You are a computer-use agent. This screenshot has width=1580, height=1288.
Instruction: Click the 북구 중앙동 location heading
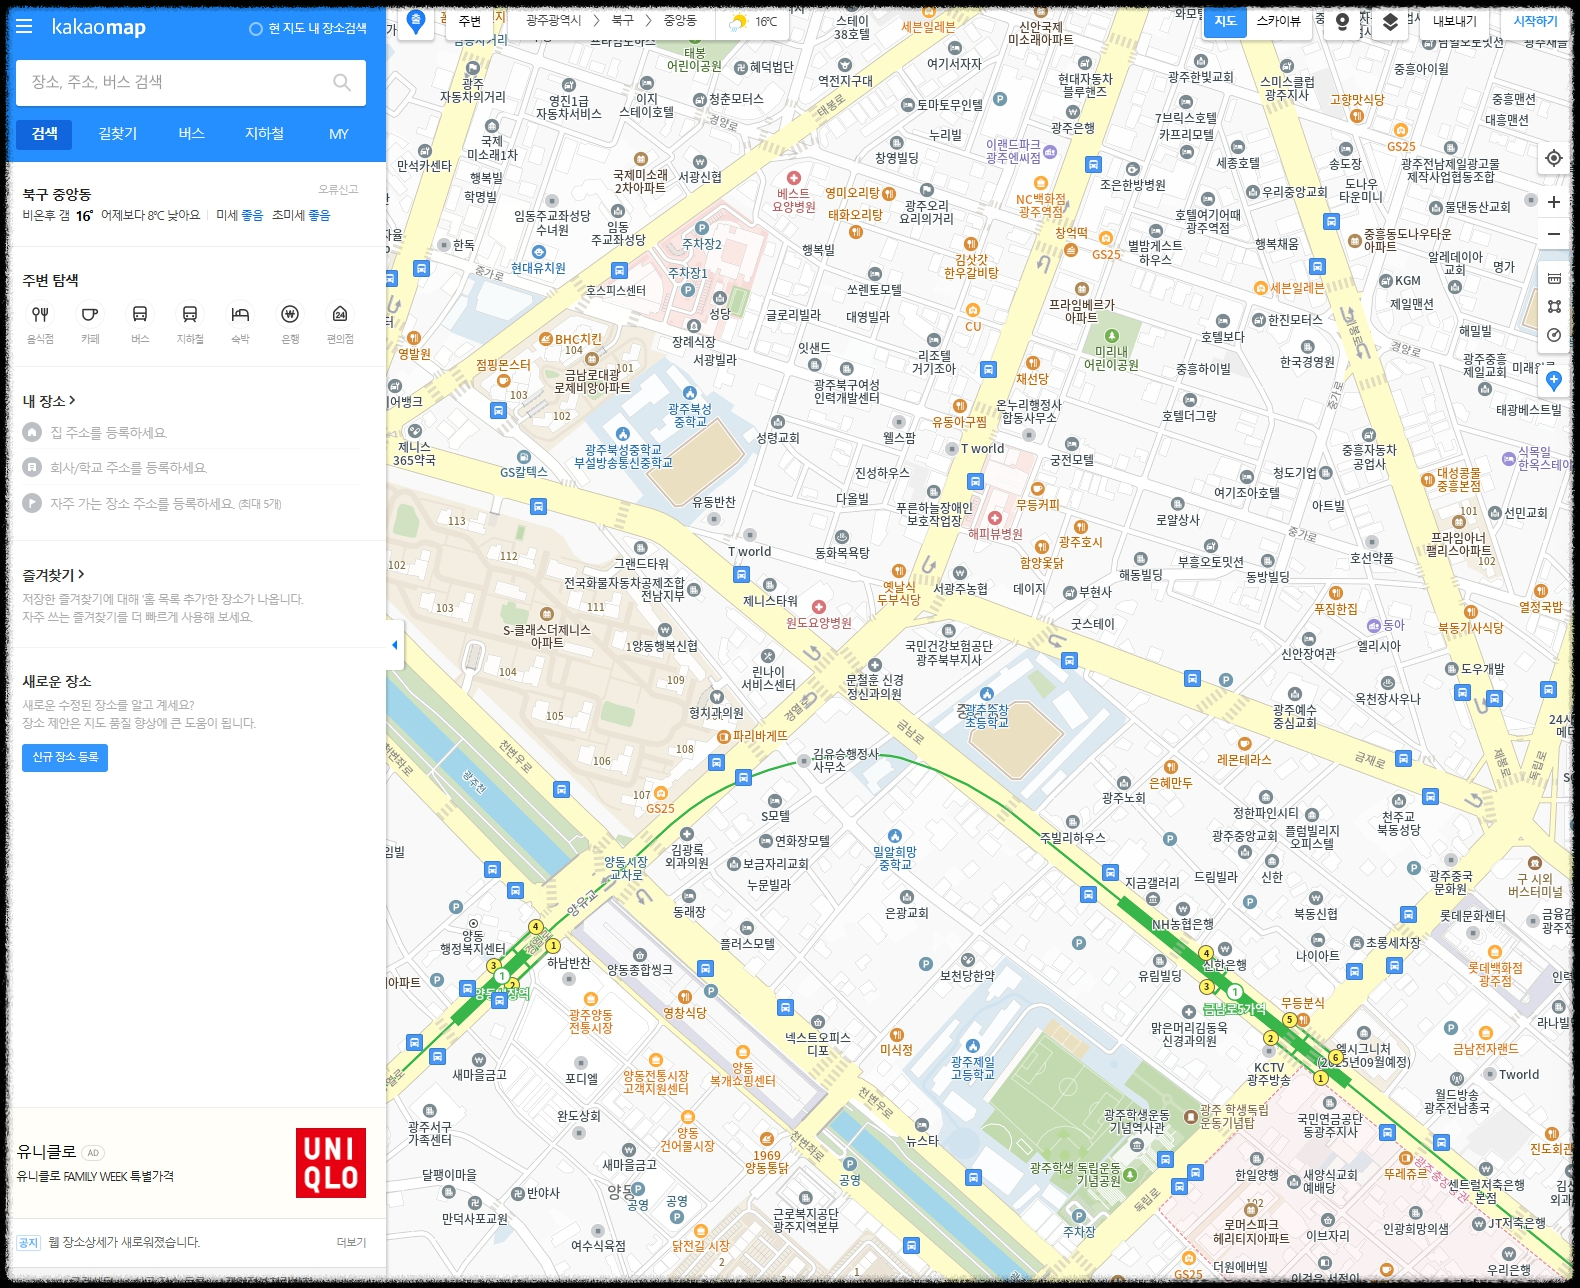[57, 194]
